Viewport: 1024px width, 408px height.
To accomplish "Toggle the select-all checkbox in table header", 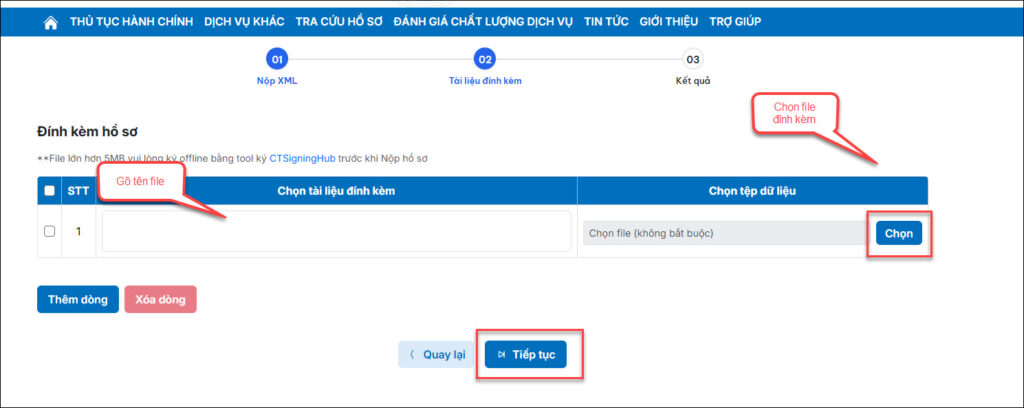I will 50,191.
